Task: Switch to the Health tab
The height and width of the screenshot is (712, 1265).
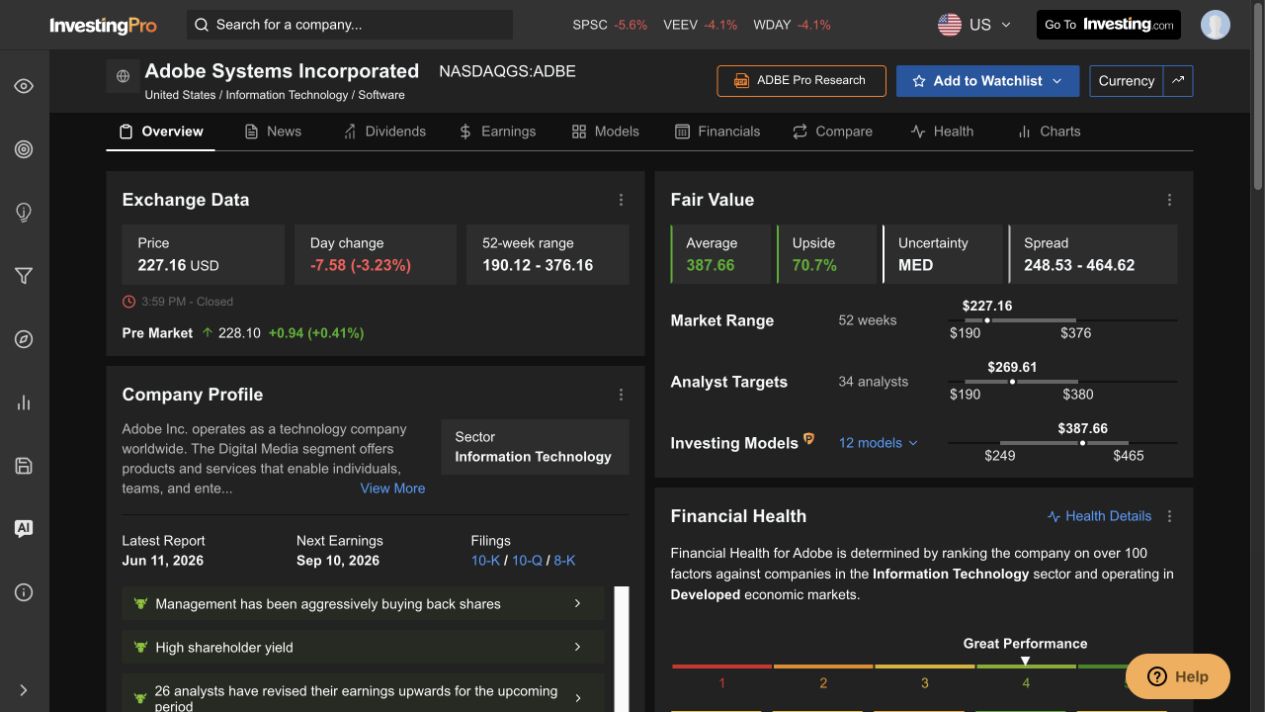Action: coord(942,131)
